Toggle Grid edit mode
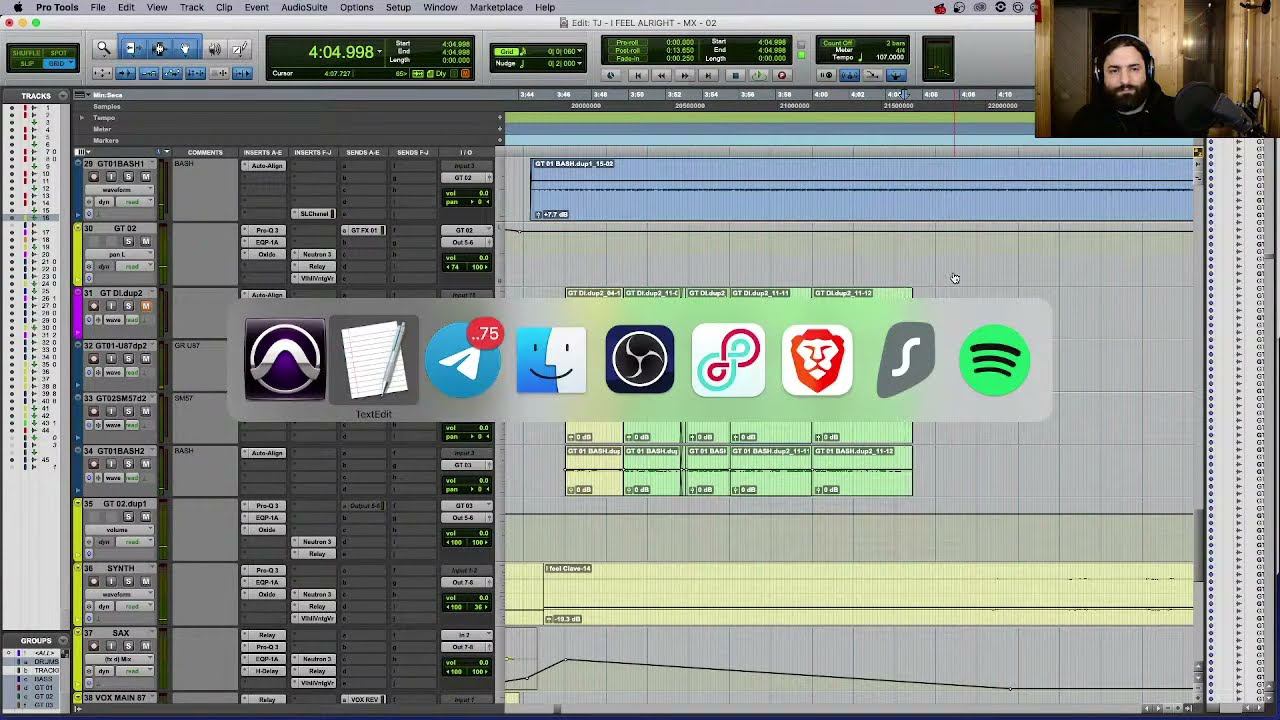The width and height of the screenshot is (1280, 720). click(x=58, y=64)
